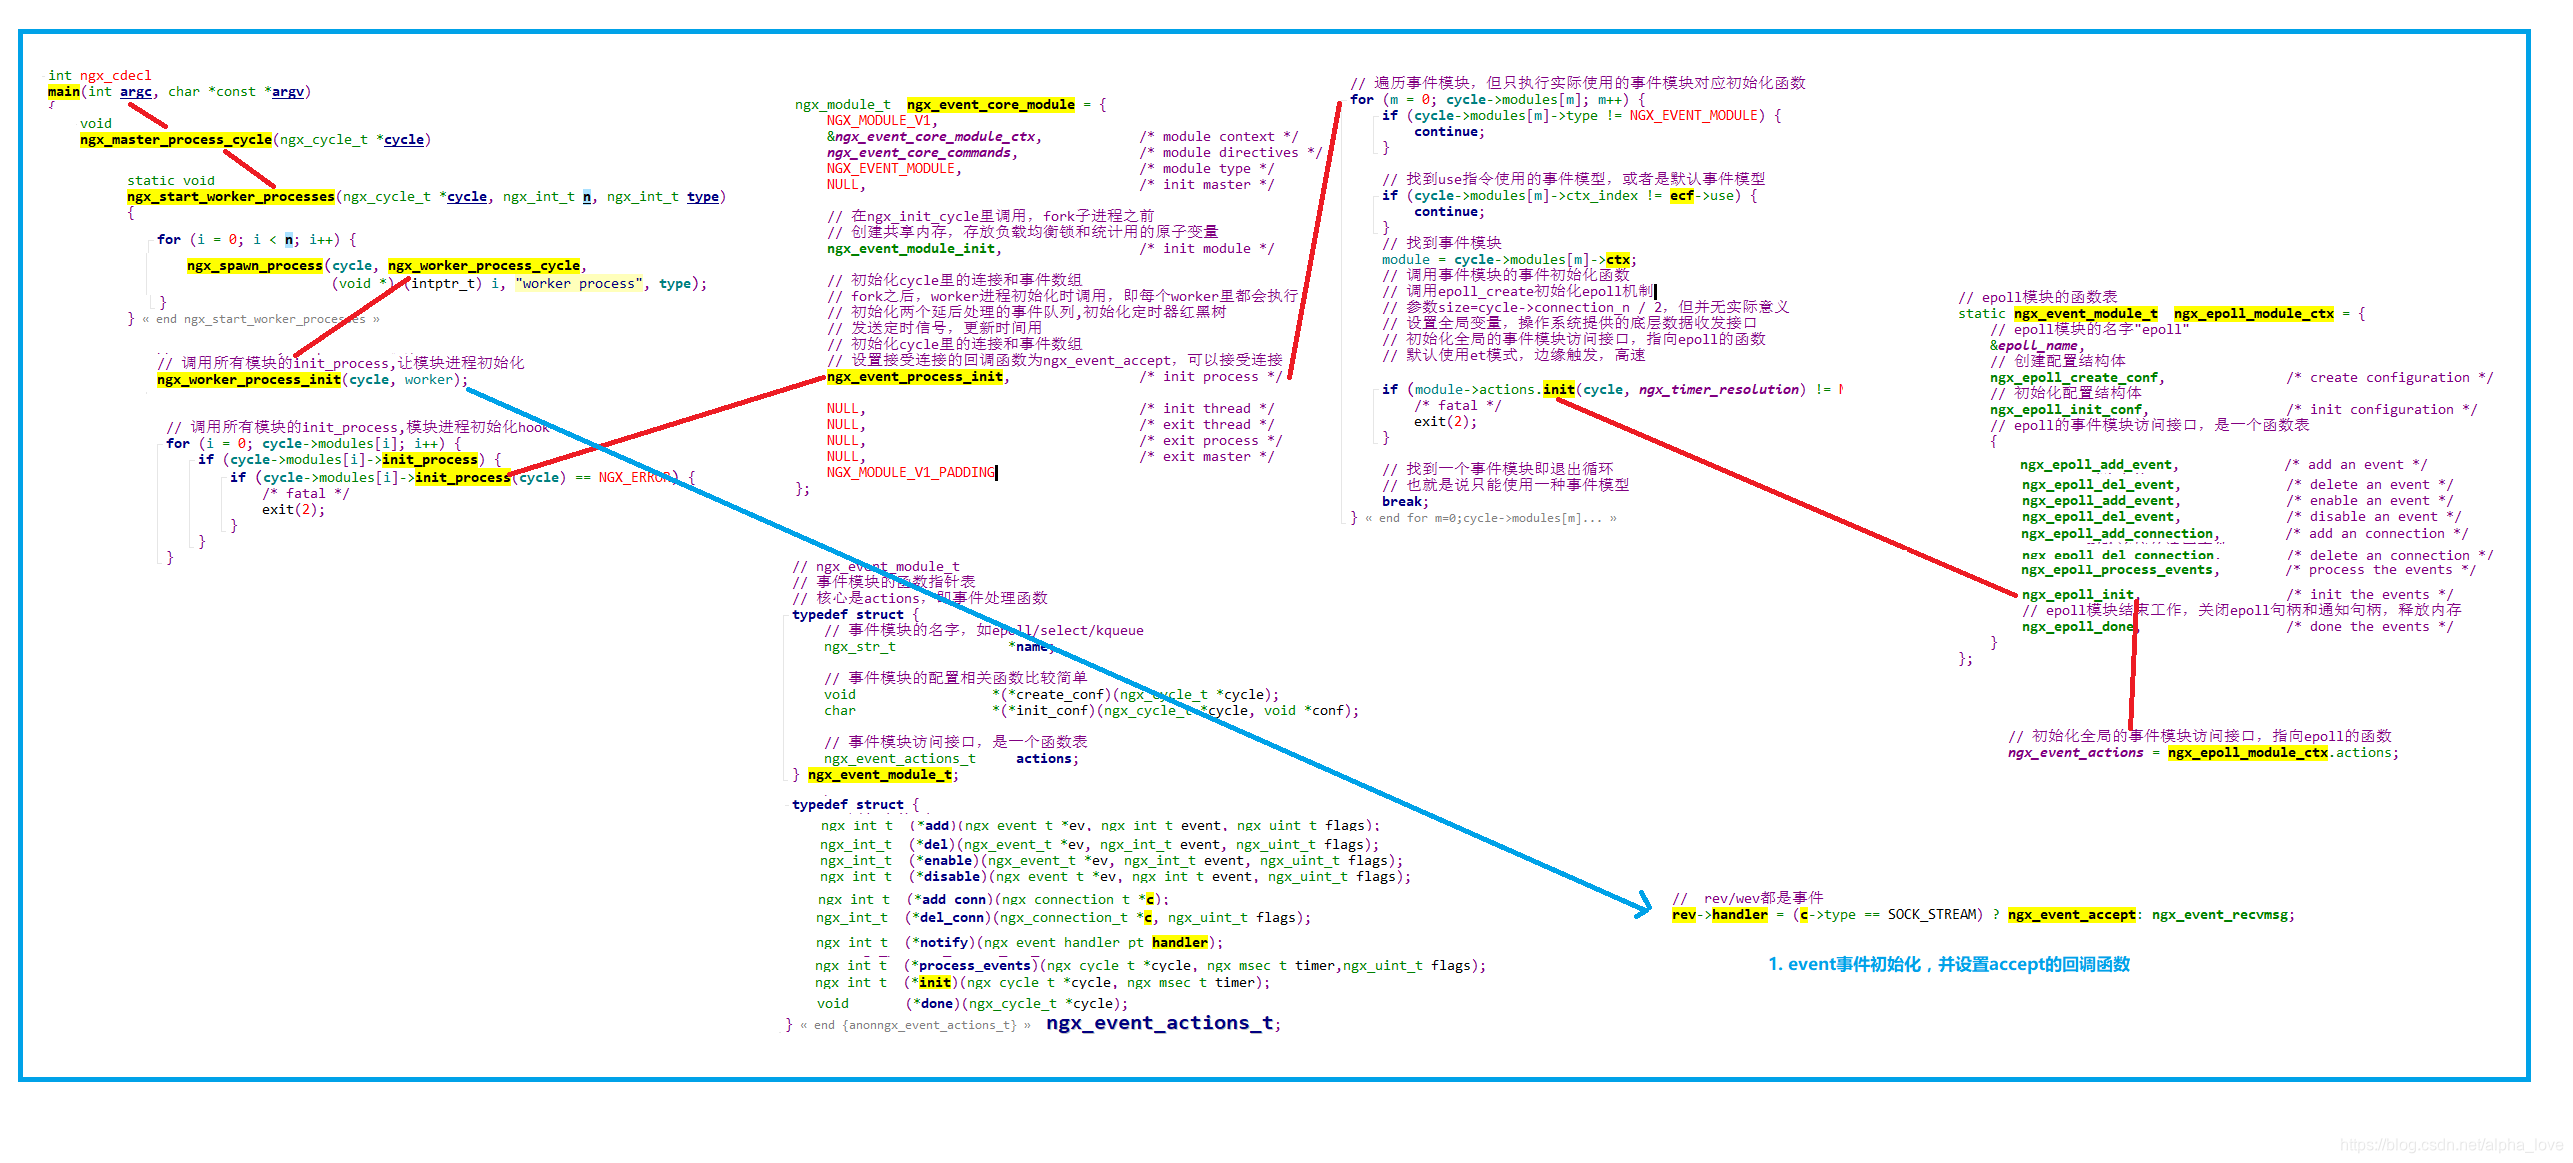Click highlighted ngx_start_worker_processes function name
Viewport: 2573px width, 1163px height.
tap(231, 197)
